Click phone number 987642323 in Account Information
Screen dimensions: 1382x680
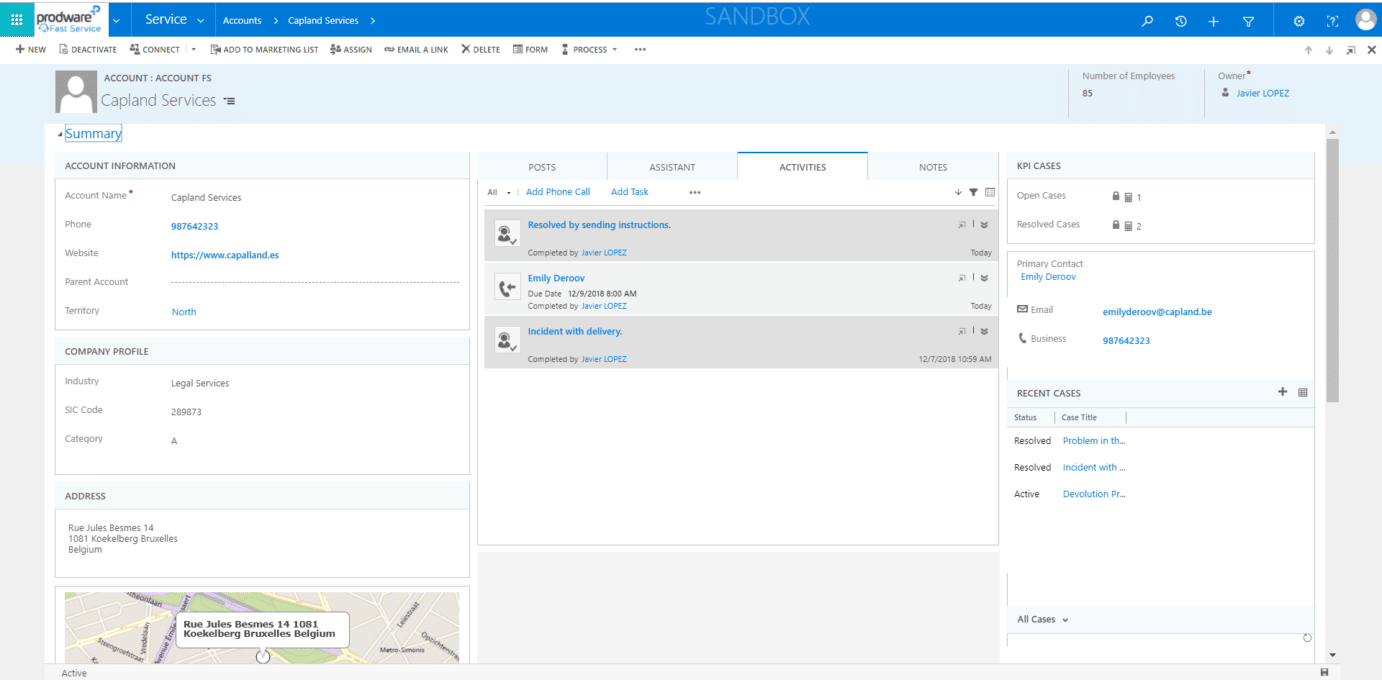[x=195, y=227]
